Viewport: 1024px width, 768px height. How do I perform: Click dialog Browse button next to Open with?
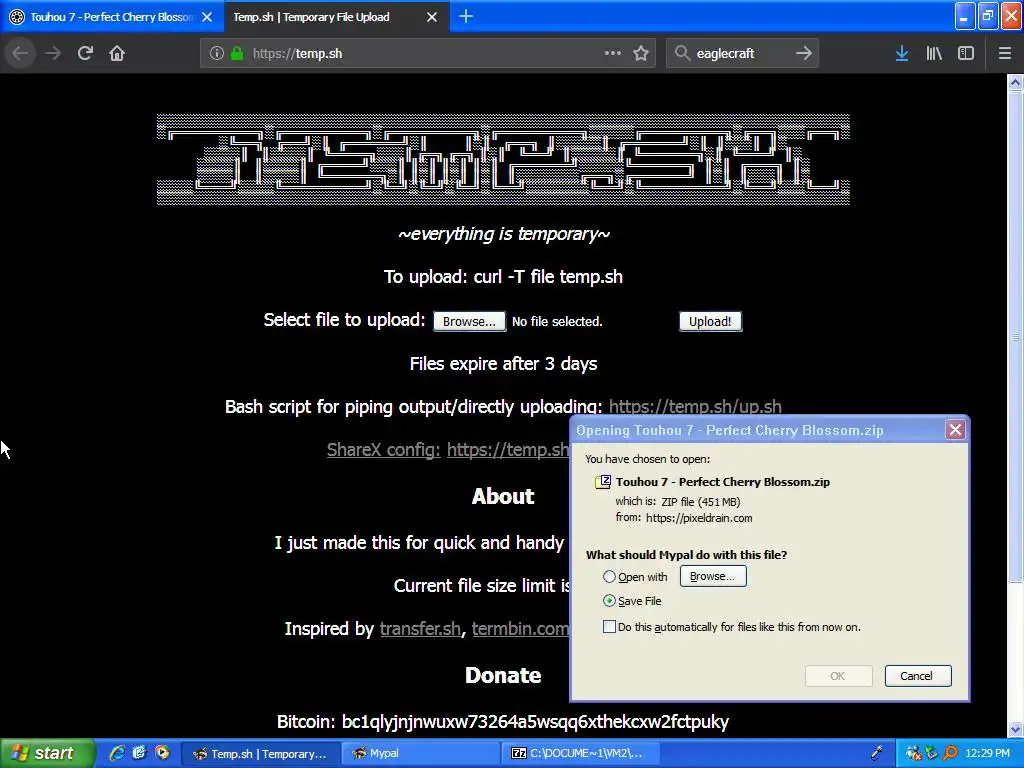coord(713,576)
